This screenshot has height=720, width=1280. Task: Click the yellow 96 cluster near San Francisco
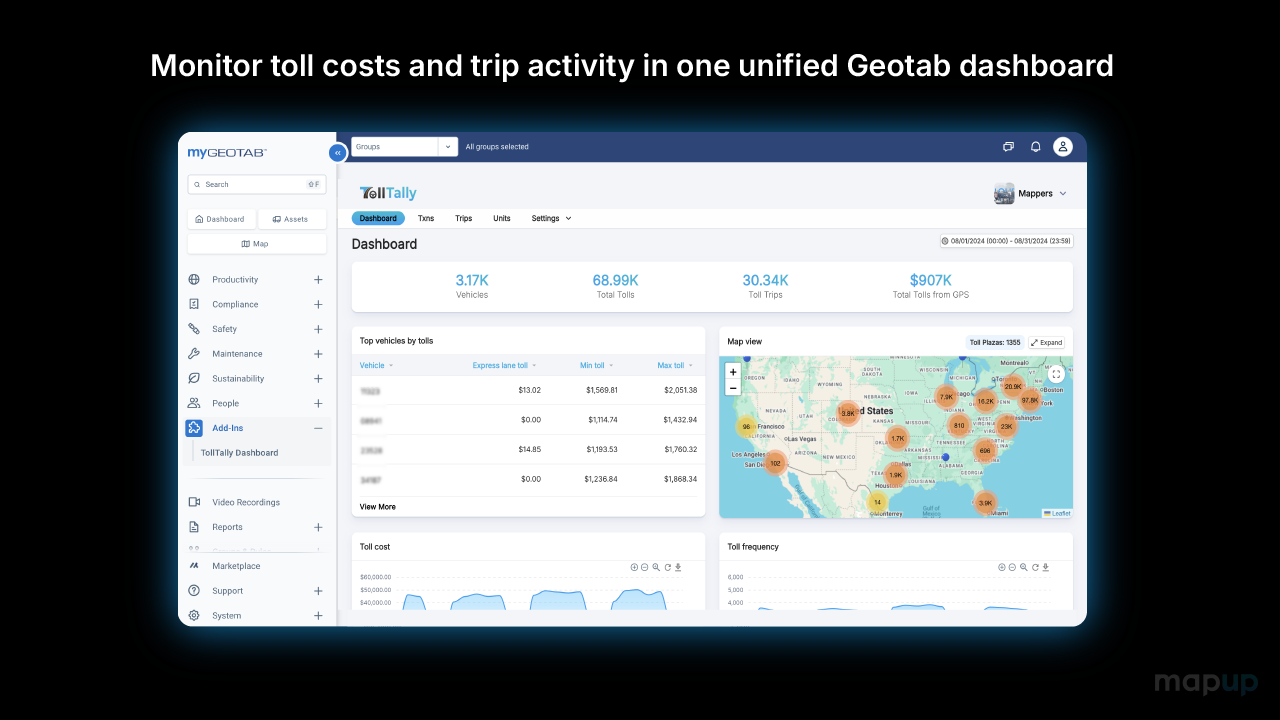(746, 427)
